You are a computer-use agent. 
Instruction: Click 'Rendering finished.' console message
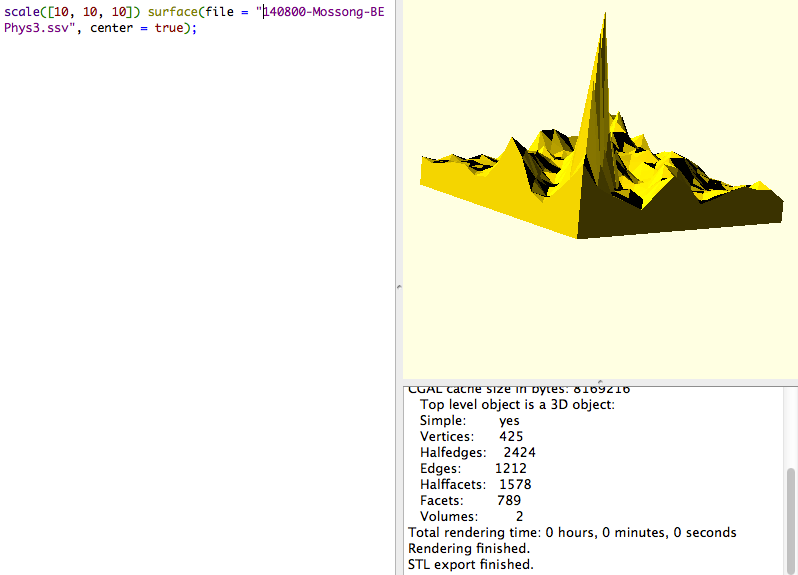point(469,549)
